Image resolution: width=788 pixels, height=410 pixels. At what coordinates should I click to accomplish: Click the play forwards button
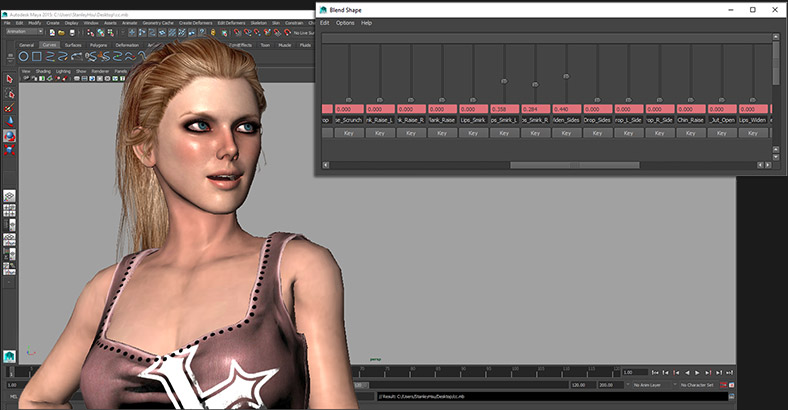point(698,373)
